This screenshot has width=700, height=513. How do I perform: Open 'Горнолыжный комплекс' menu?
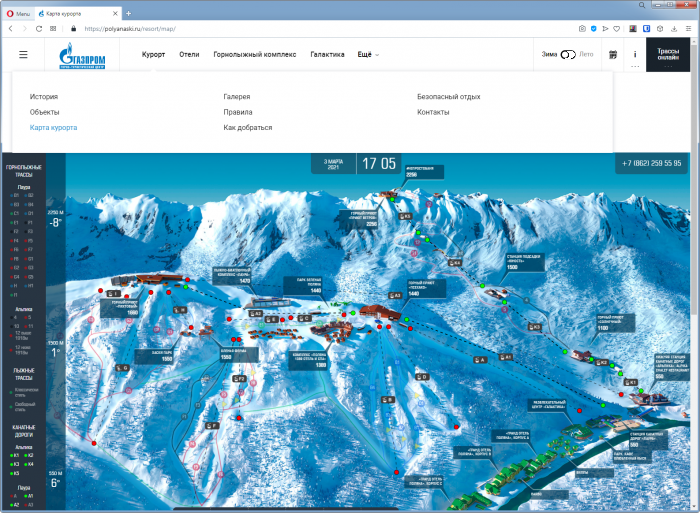pyautogui.click(x=254, y=54)
